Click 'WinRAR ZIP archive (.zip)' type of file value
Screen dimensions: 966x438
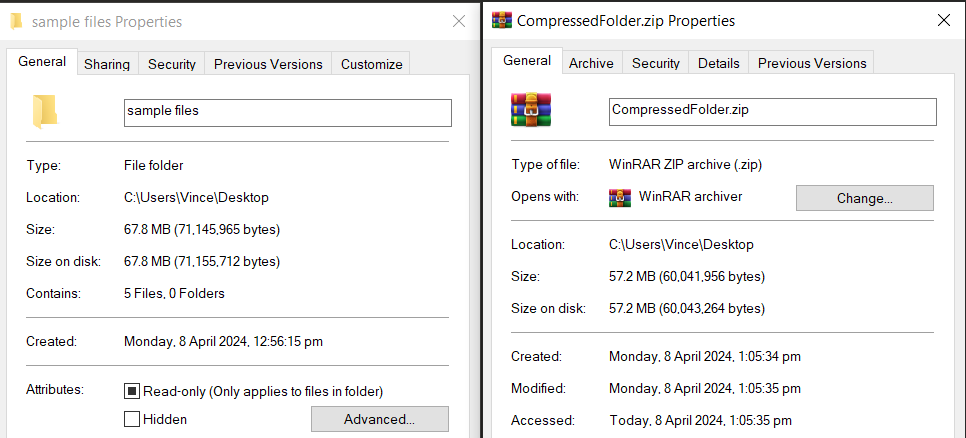(686, 164)
